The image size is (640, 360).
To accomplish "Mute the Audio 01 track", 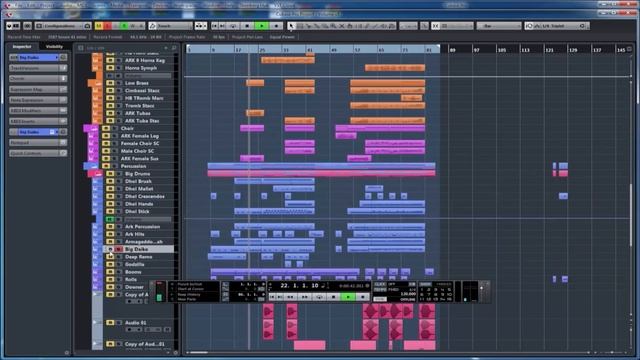I will (x=110, y=322).
